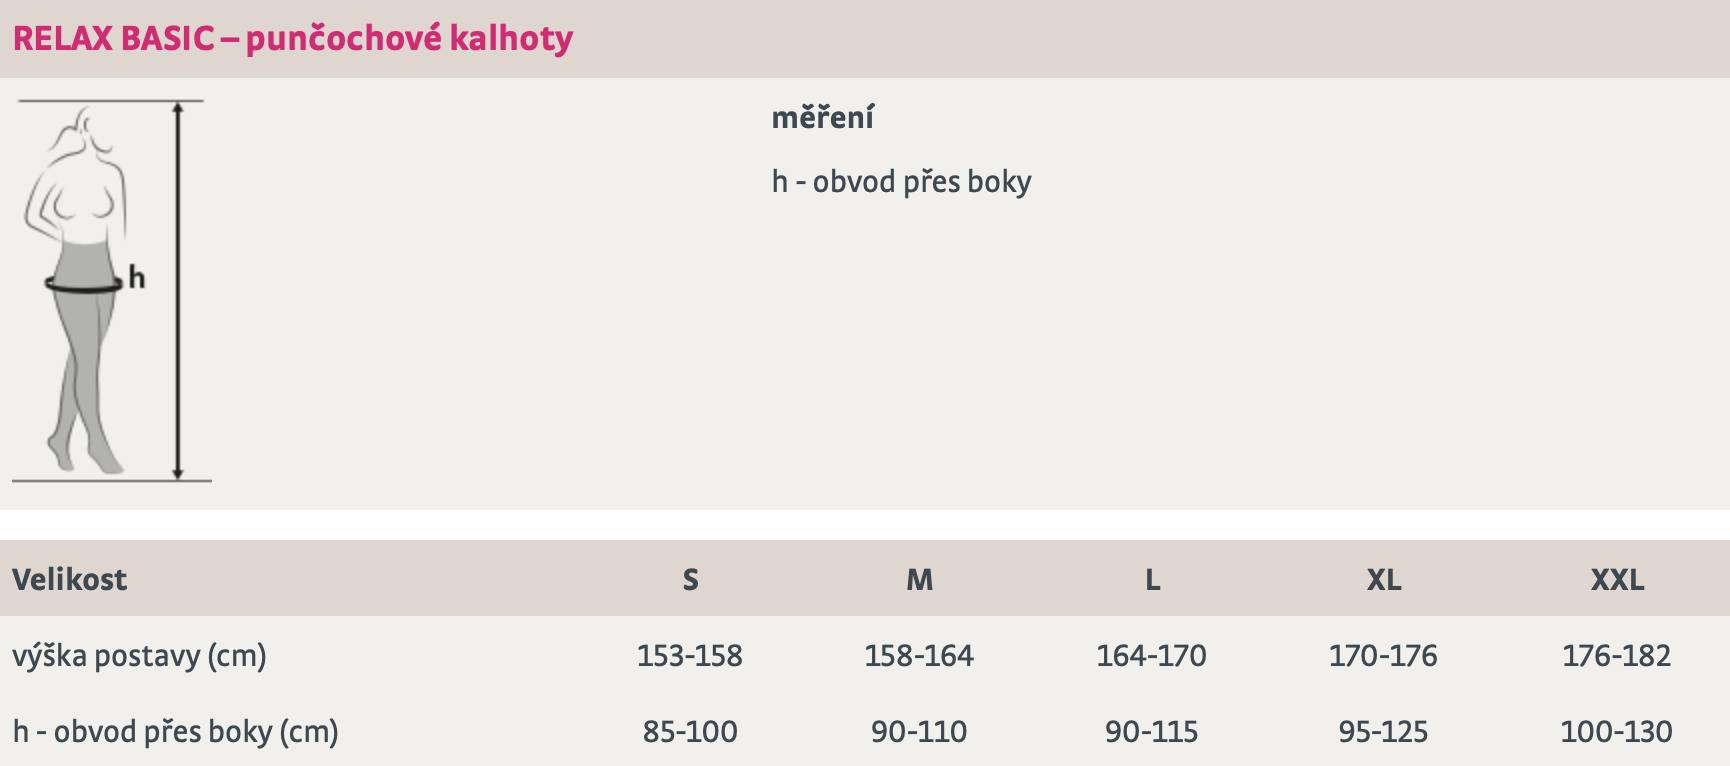Click the 'měření' heading
The image size is (1730, 766).
[822, 117]
